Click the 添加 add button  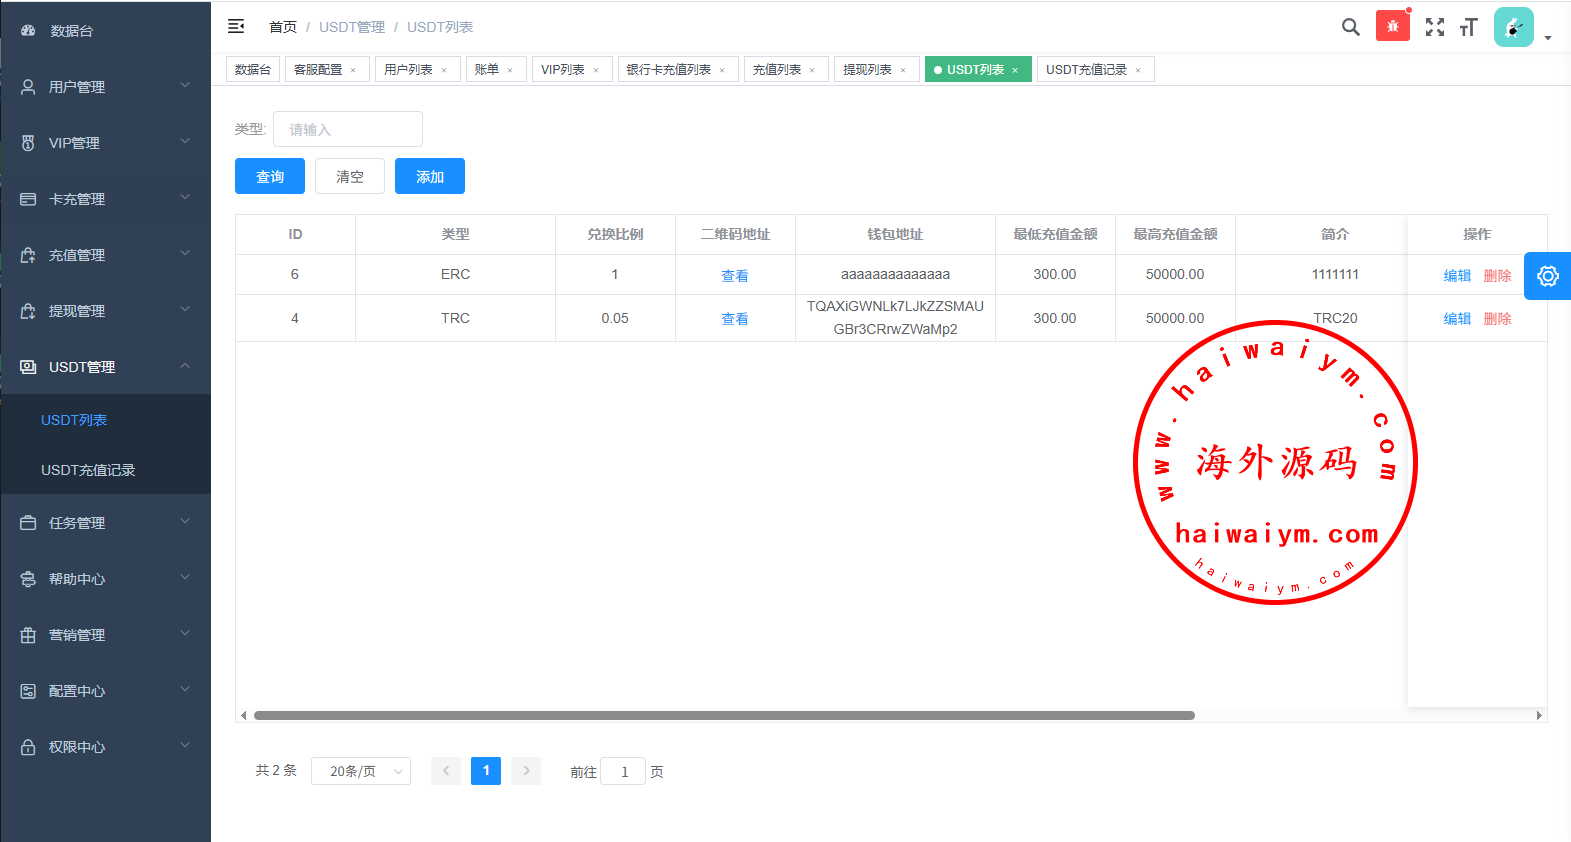429,176
